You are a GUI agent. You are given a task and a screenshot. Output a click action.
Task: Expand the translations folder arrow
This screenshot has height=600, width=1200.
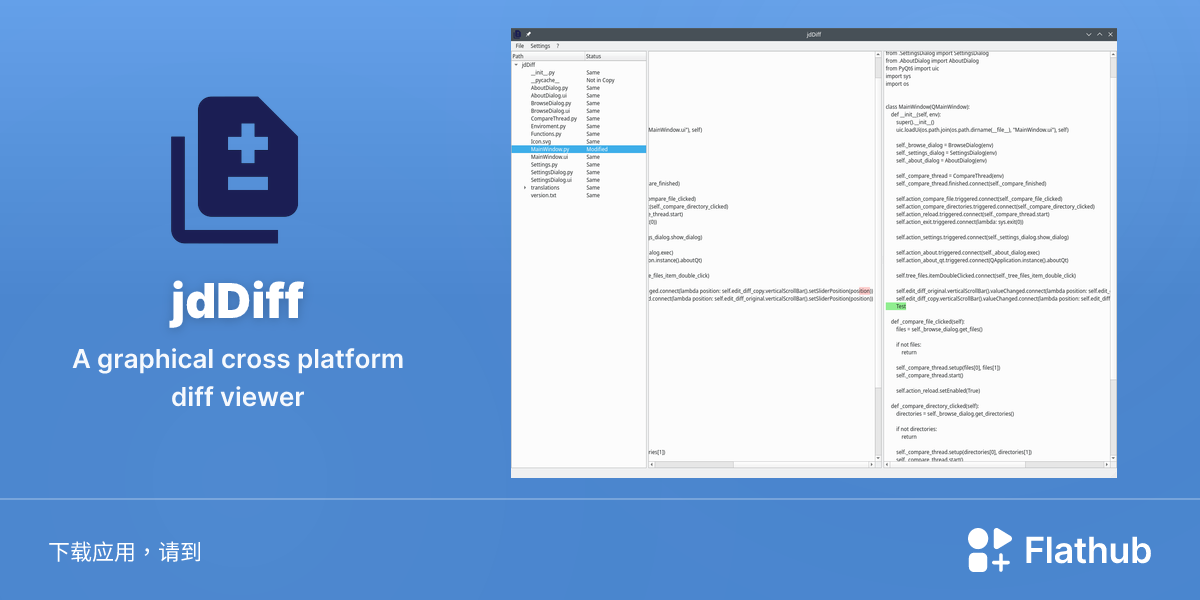click(525, 187)
